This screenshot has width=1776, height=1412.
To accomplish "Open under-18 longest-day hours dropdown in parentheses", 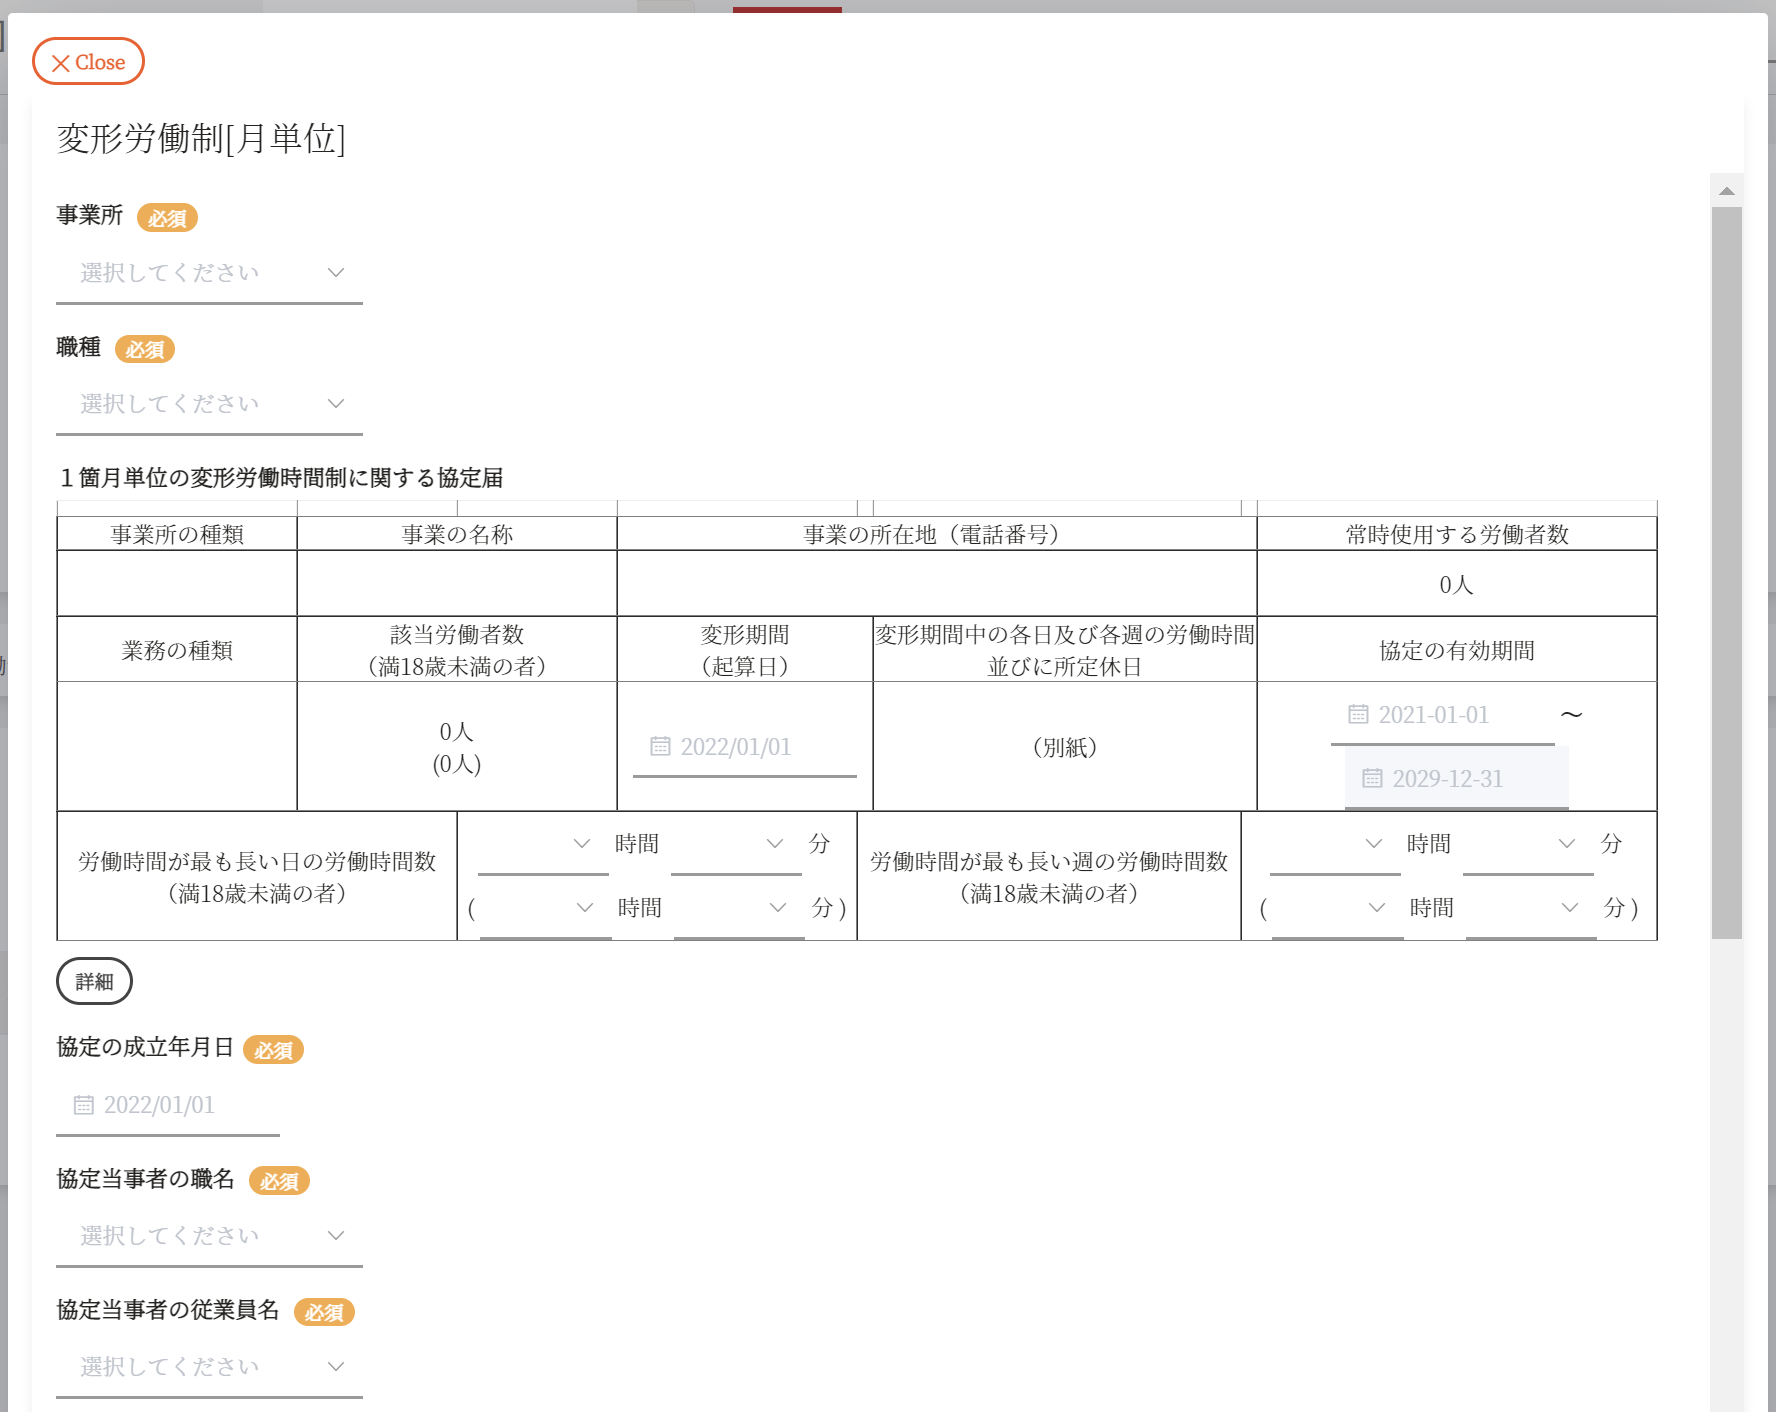I will 546,908.
